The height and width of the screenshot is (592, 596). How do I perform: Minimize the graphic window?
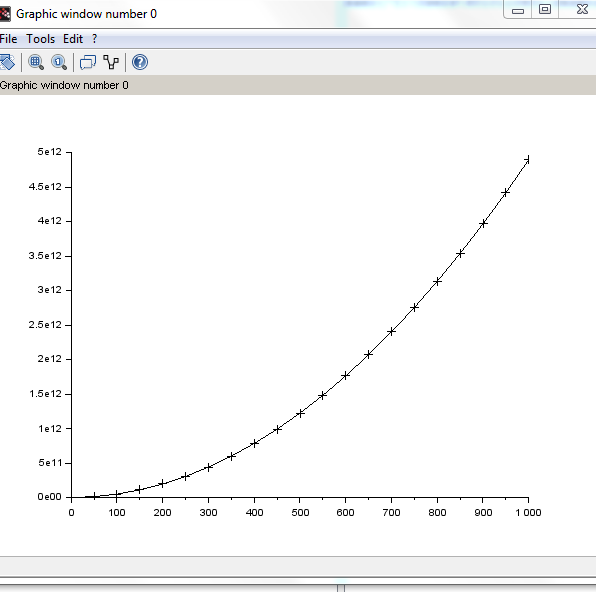[x=517, y=10]
